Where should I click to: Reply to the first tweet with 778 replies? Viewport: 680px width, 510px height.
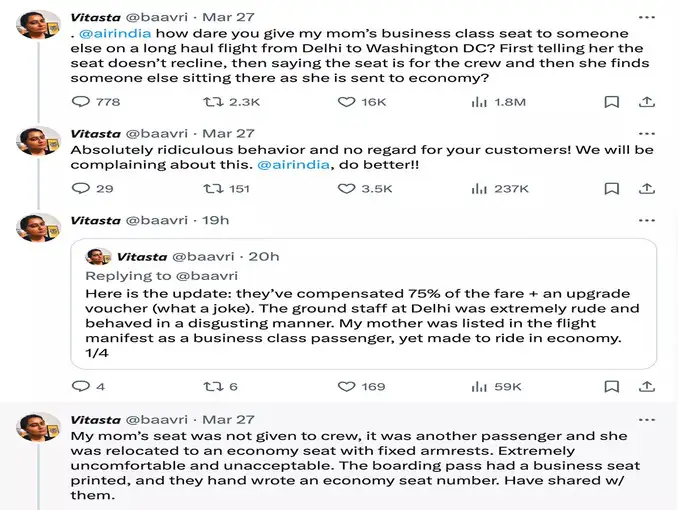(82, 101)
